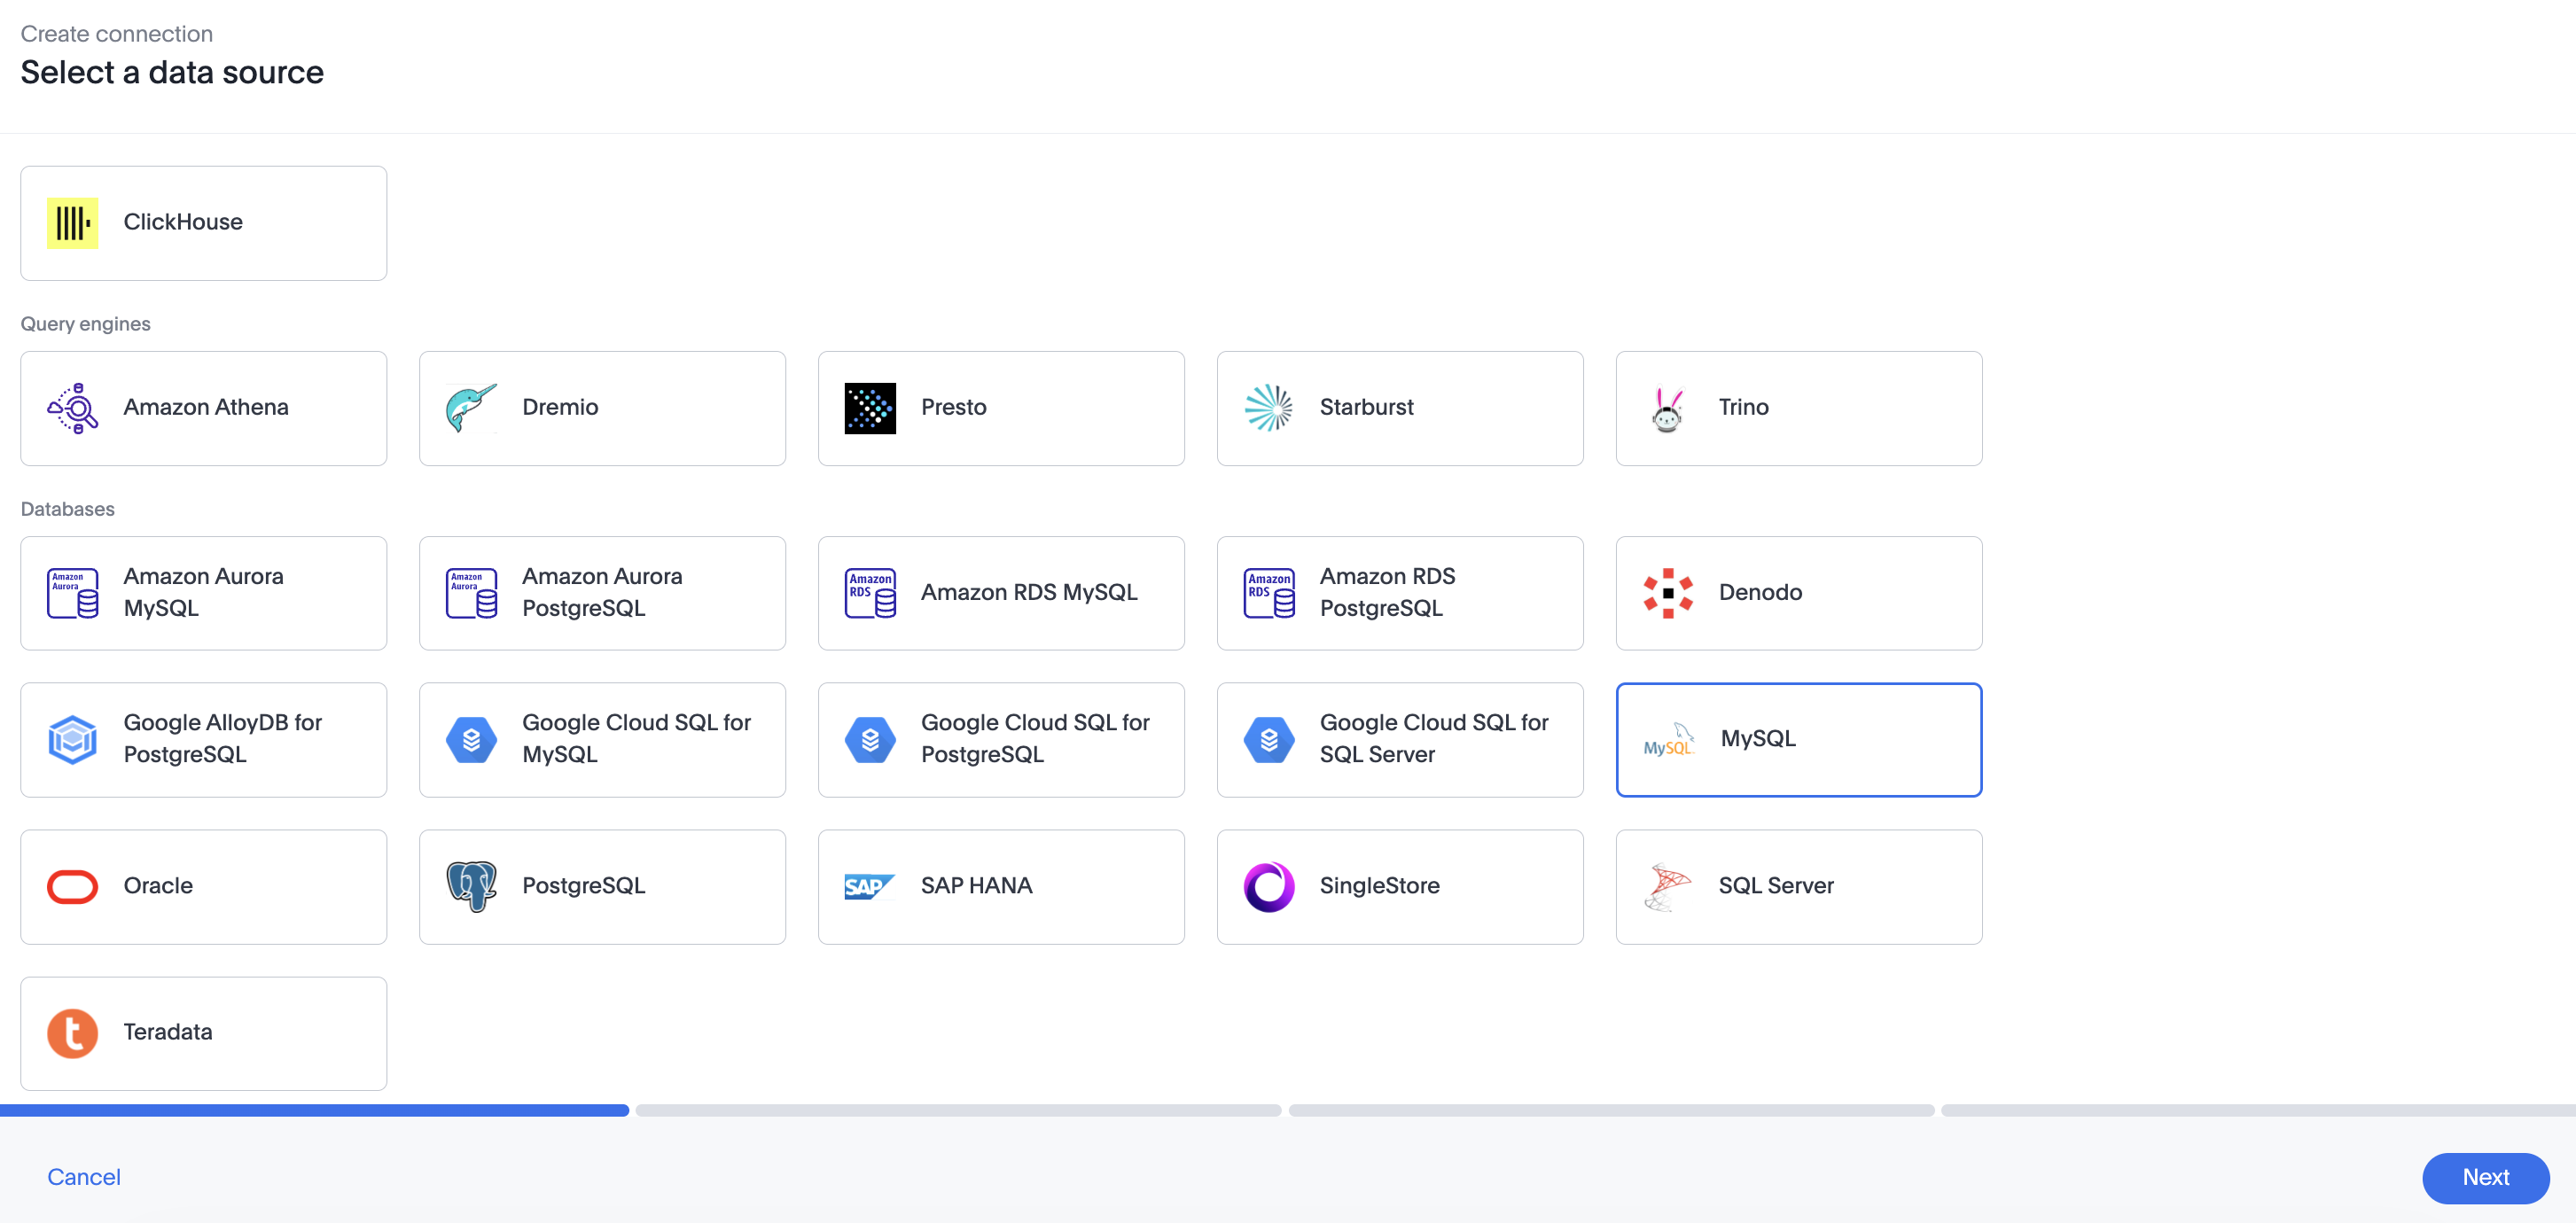Click the Amazon Athena magnifier logo
Image resolution: width=2576 pixels, height=1223 pixels.
[x=71, y=407]
